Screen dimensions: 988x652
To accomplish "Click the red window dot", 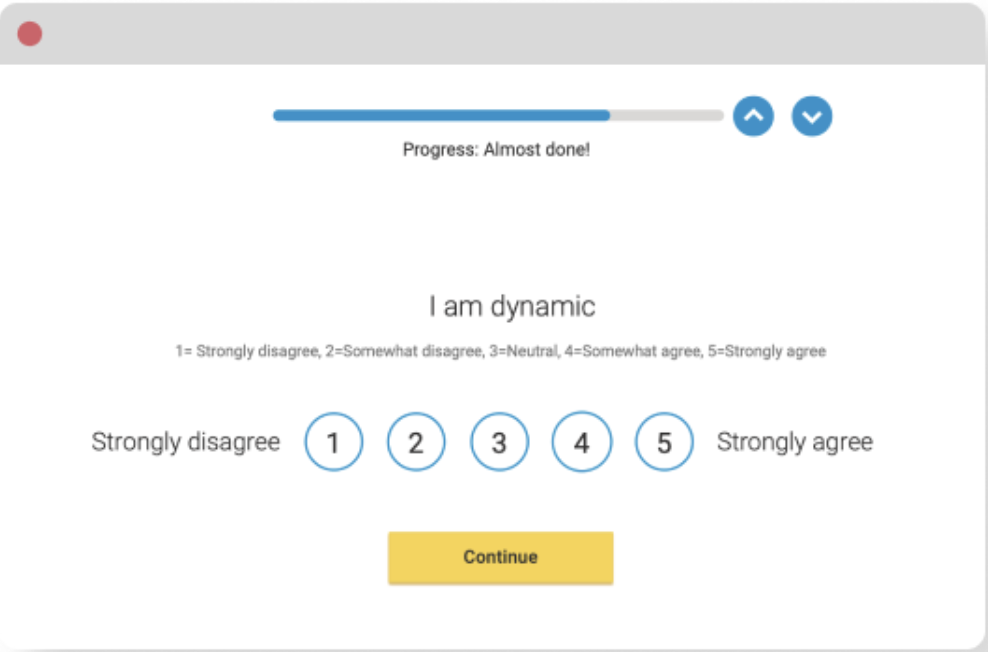I will [30, 33].
